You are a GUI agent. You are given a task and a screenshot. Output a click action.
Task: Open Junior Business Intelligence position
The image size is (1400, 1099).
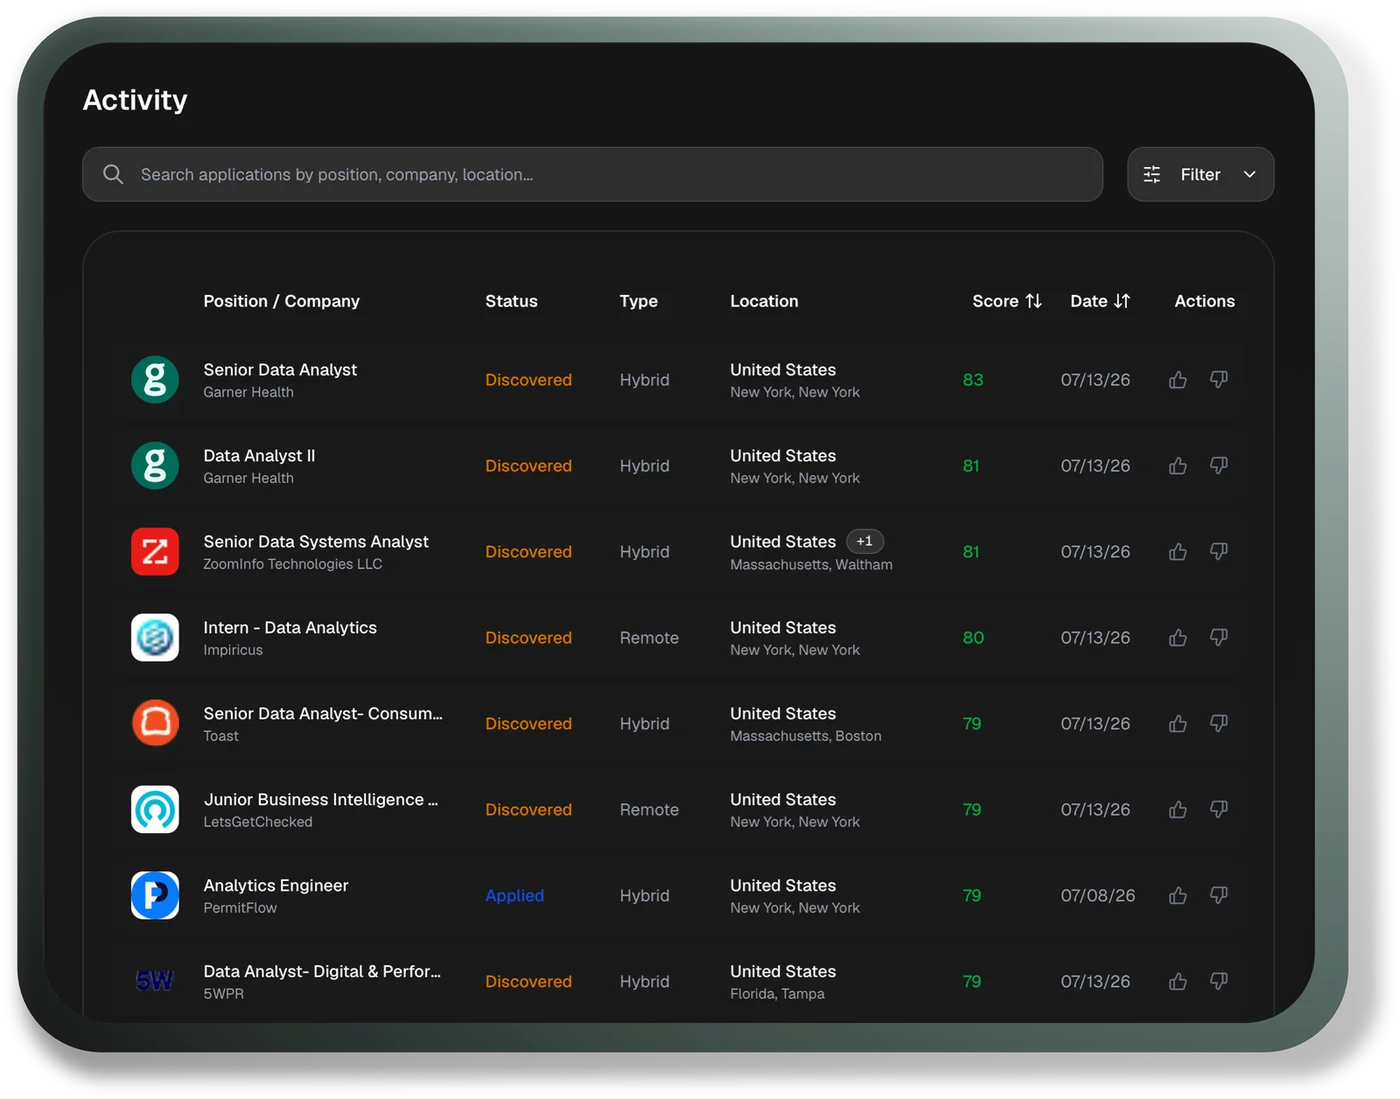coord(321,800)
